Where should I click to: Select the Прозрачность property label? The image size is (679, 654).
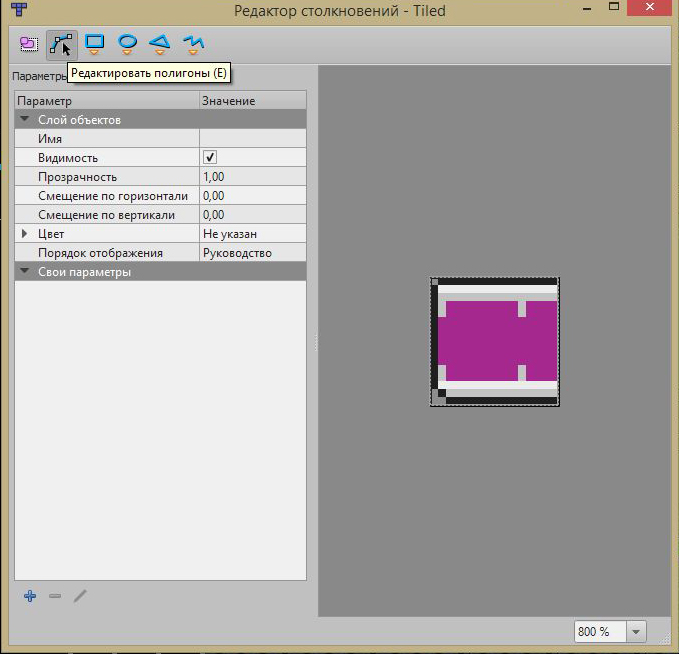(x=78, y=177)
